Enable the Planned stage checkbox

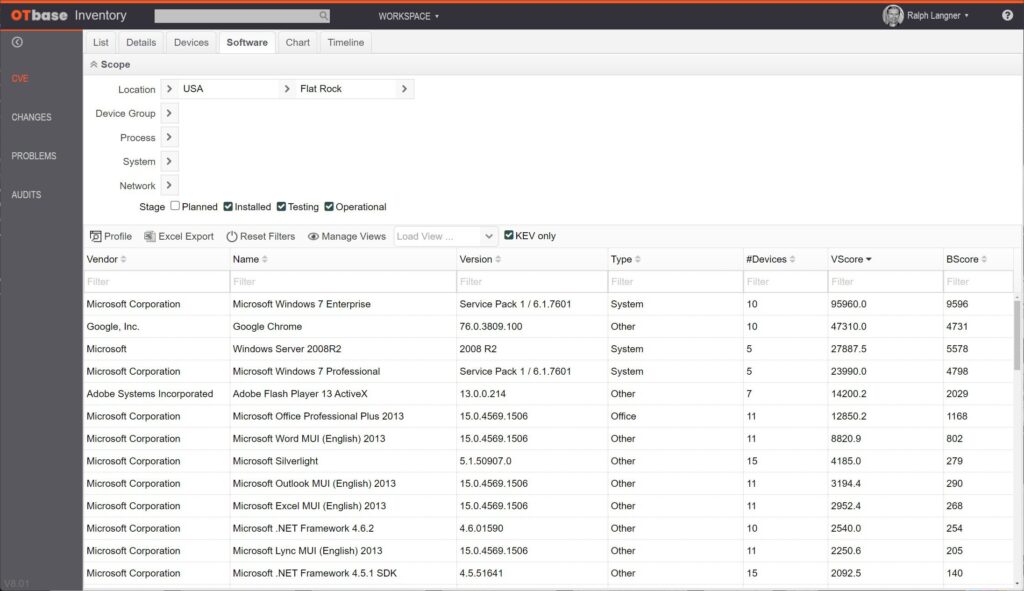175,207
